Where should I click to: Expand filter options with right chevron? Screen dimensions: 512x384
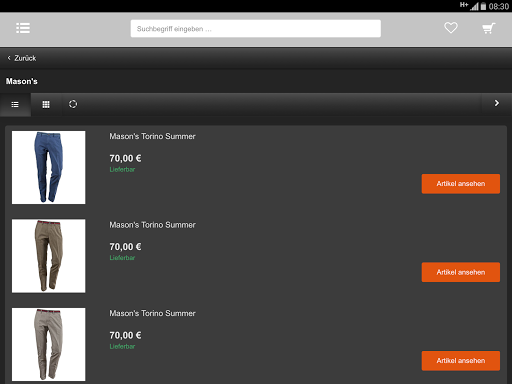pos(497,103)
